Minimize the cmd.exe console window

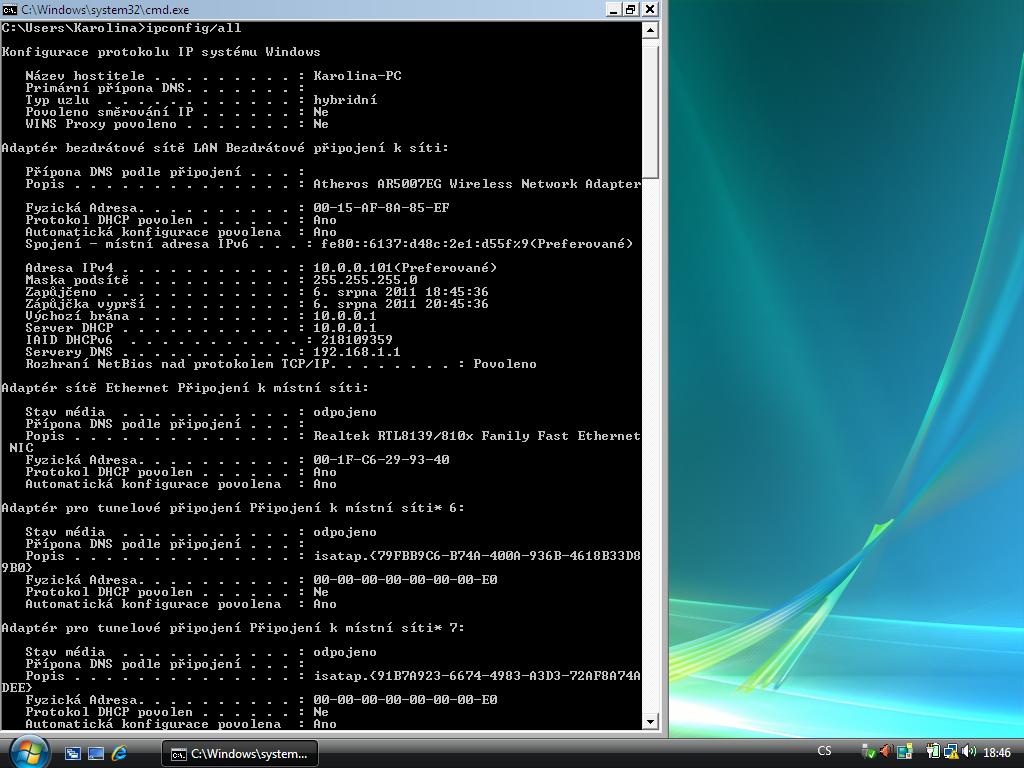(x=612, y=9)
